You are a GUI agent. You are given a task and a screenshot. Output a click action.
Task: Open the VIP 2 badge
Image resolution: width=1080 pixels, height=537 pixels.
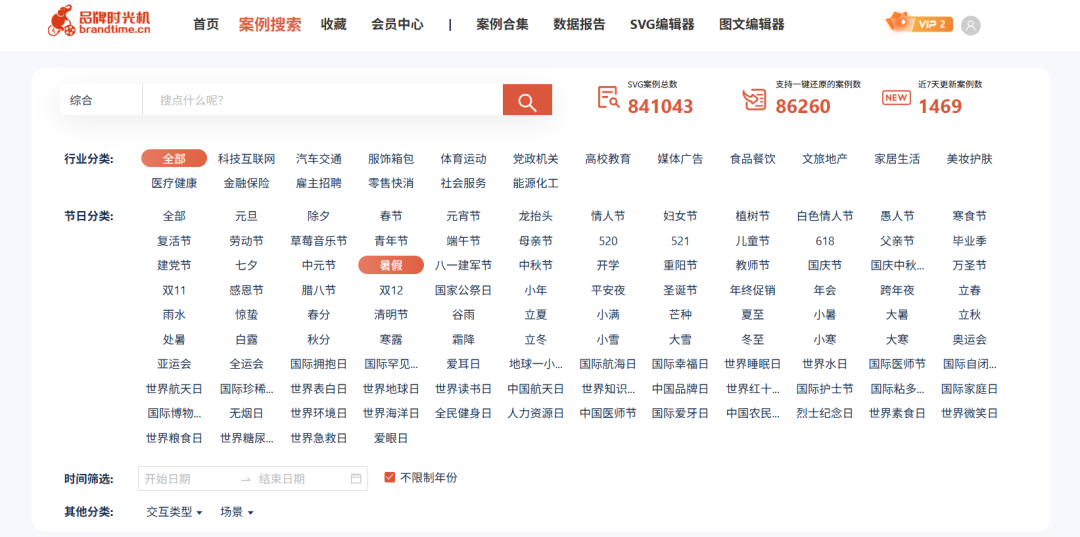[x=920, y=23]
